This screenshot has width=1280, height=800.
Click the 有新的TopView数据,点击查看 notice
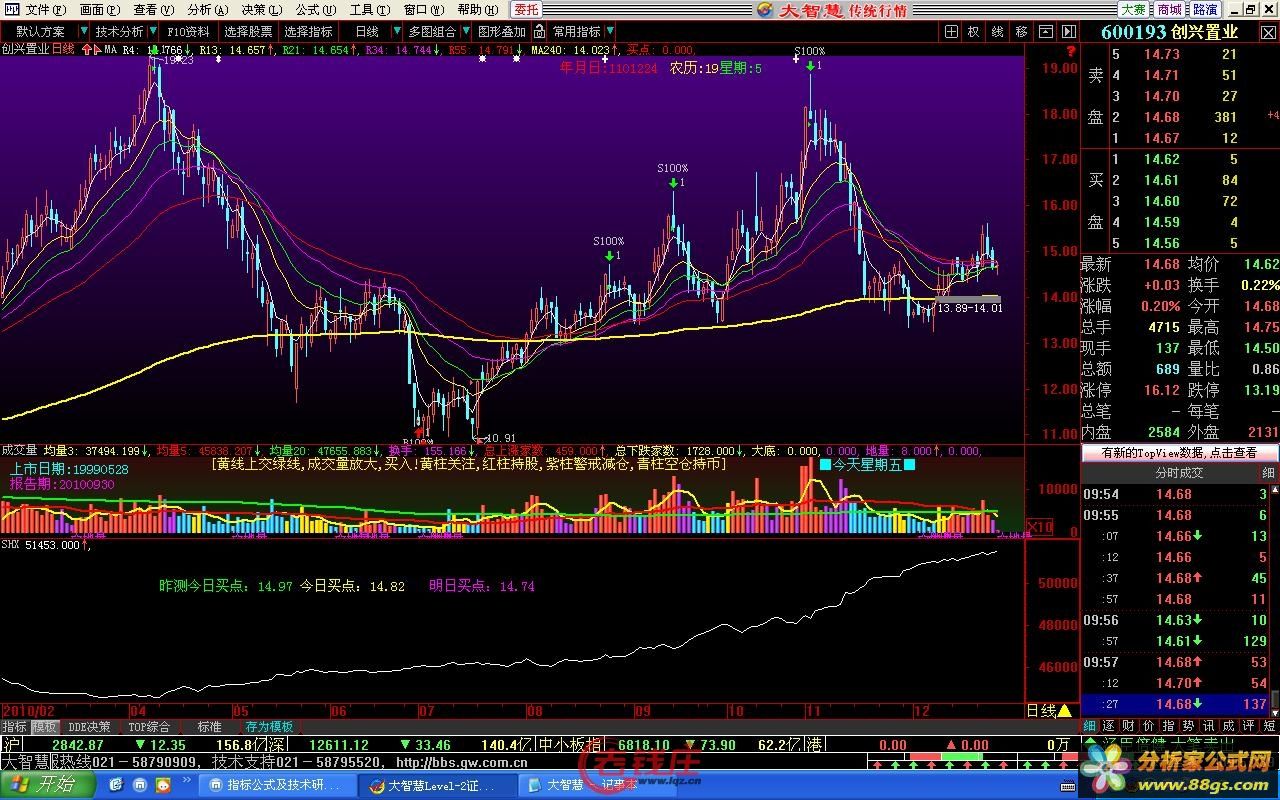click(1179, 453)
